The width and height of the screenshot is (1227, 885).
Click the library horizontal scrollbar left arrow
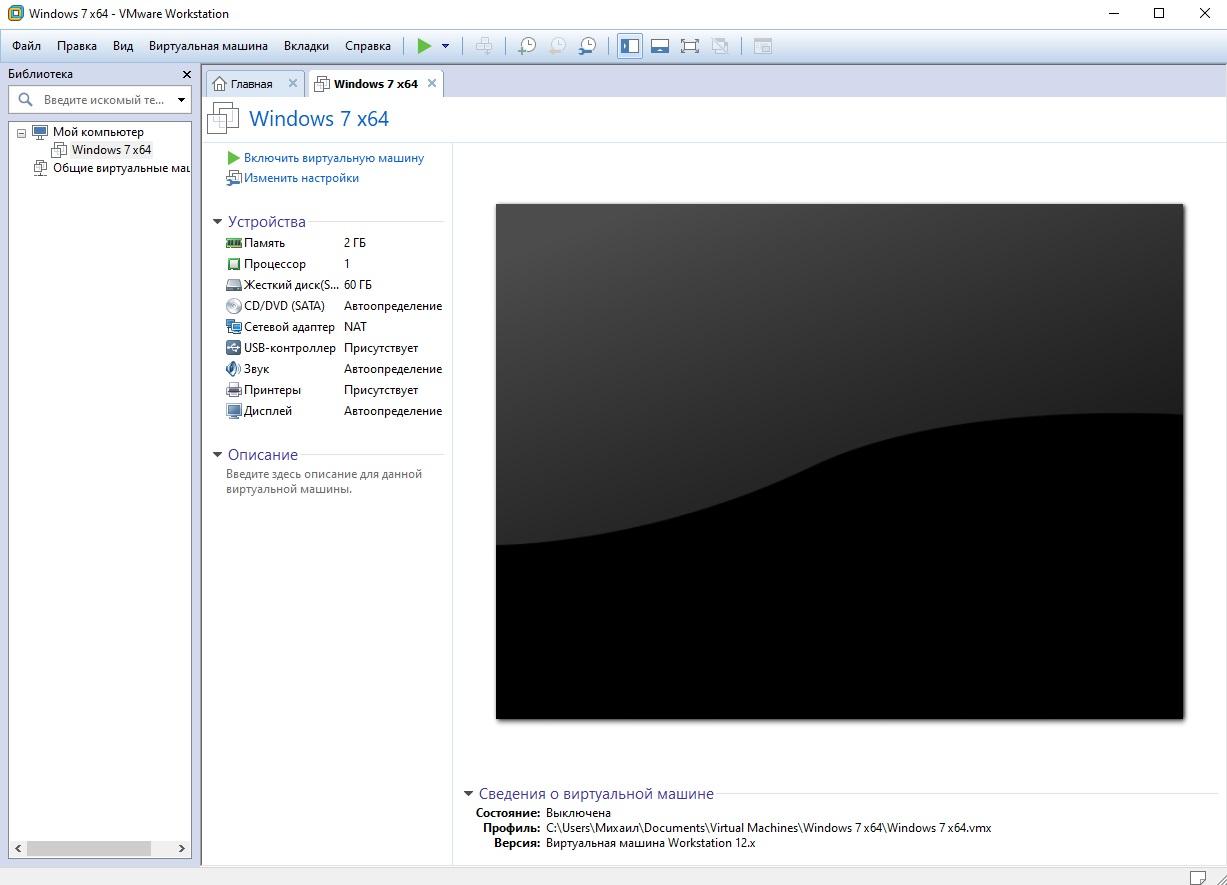click(x=18, y=848)
